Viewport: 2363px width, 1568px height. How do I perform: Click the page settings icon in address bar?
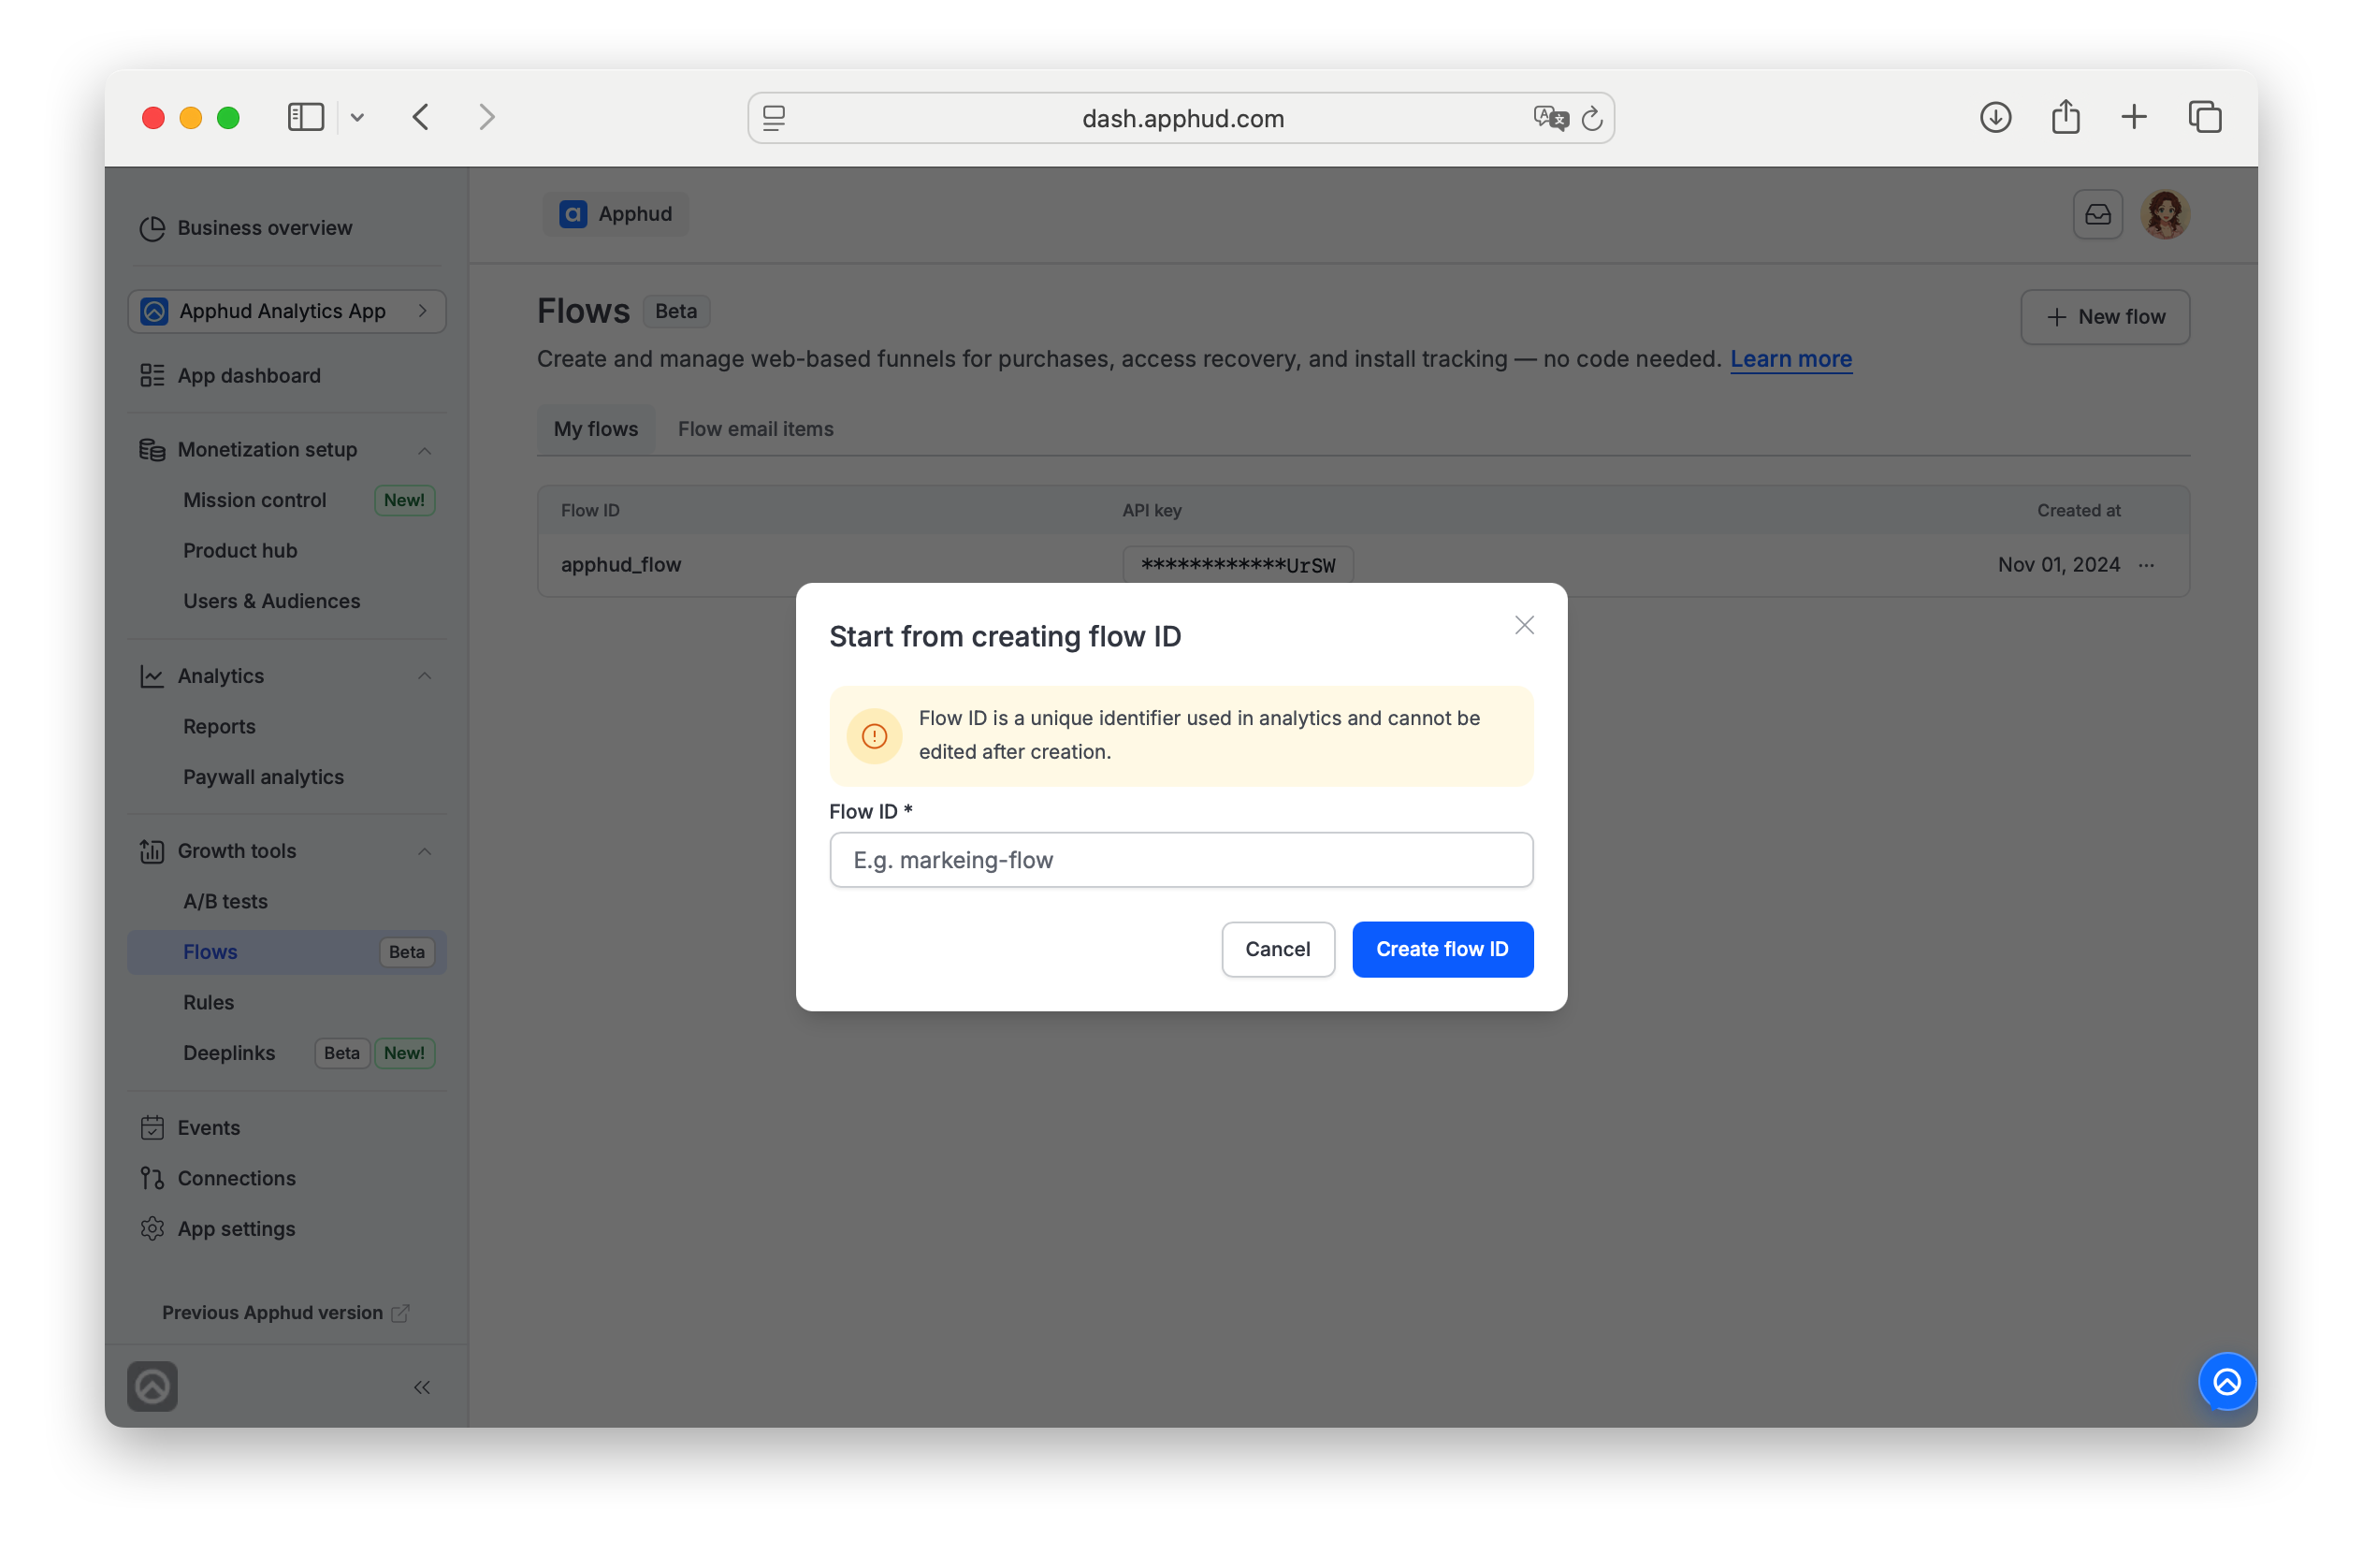pyautogui.click(x=774, y=117)
